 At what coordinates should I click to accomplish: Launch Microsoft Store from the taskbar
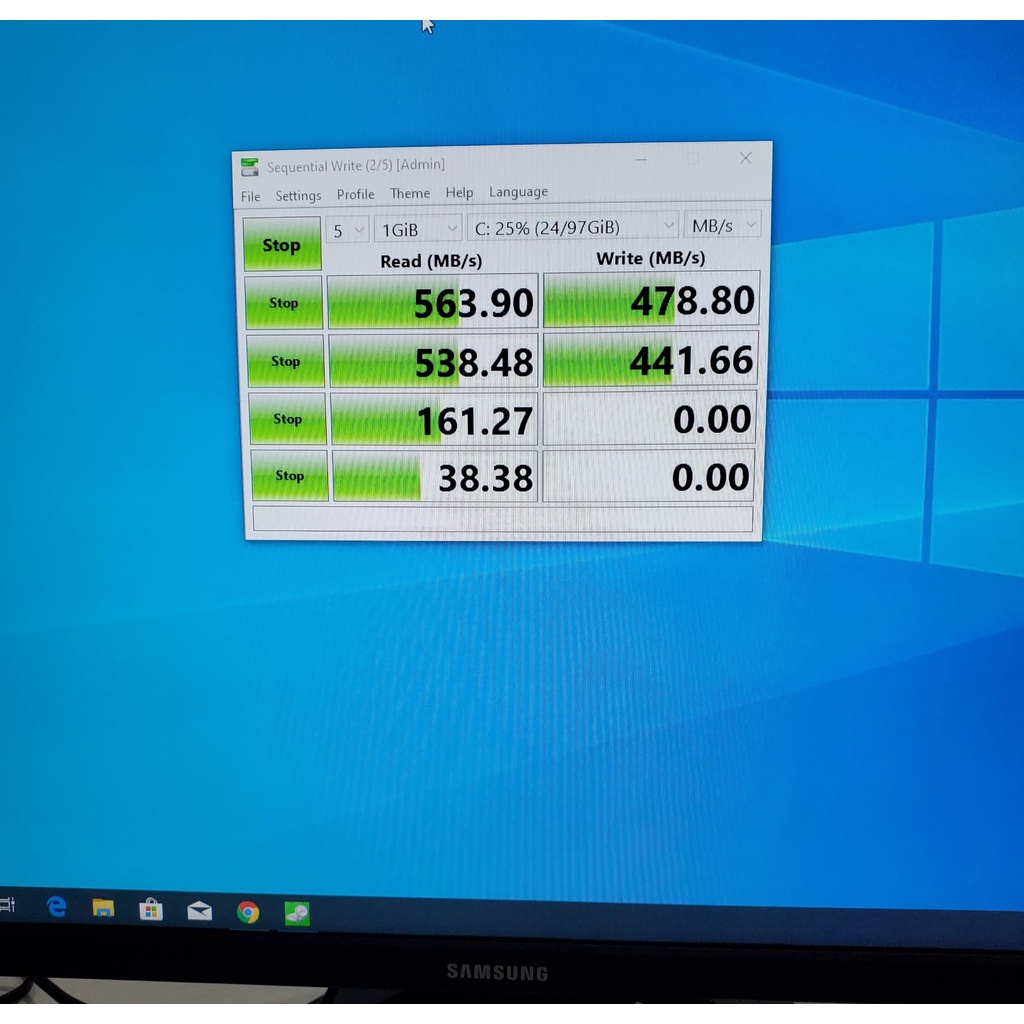click(x=151, y=909)
